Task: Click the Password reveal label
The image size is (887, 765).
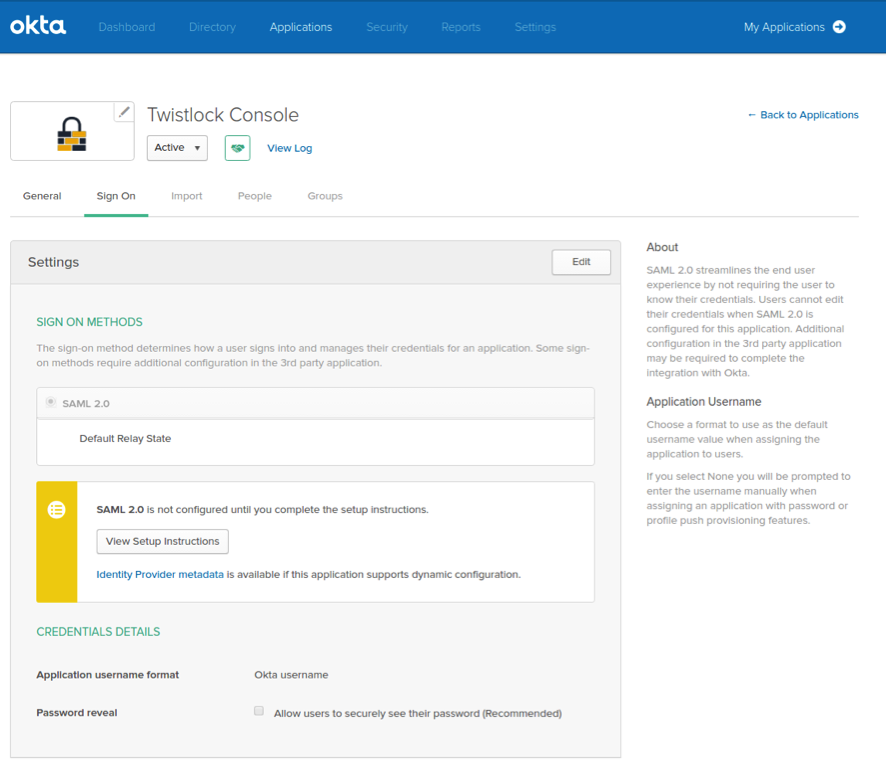Action: click(77, 712)
